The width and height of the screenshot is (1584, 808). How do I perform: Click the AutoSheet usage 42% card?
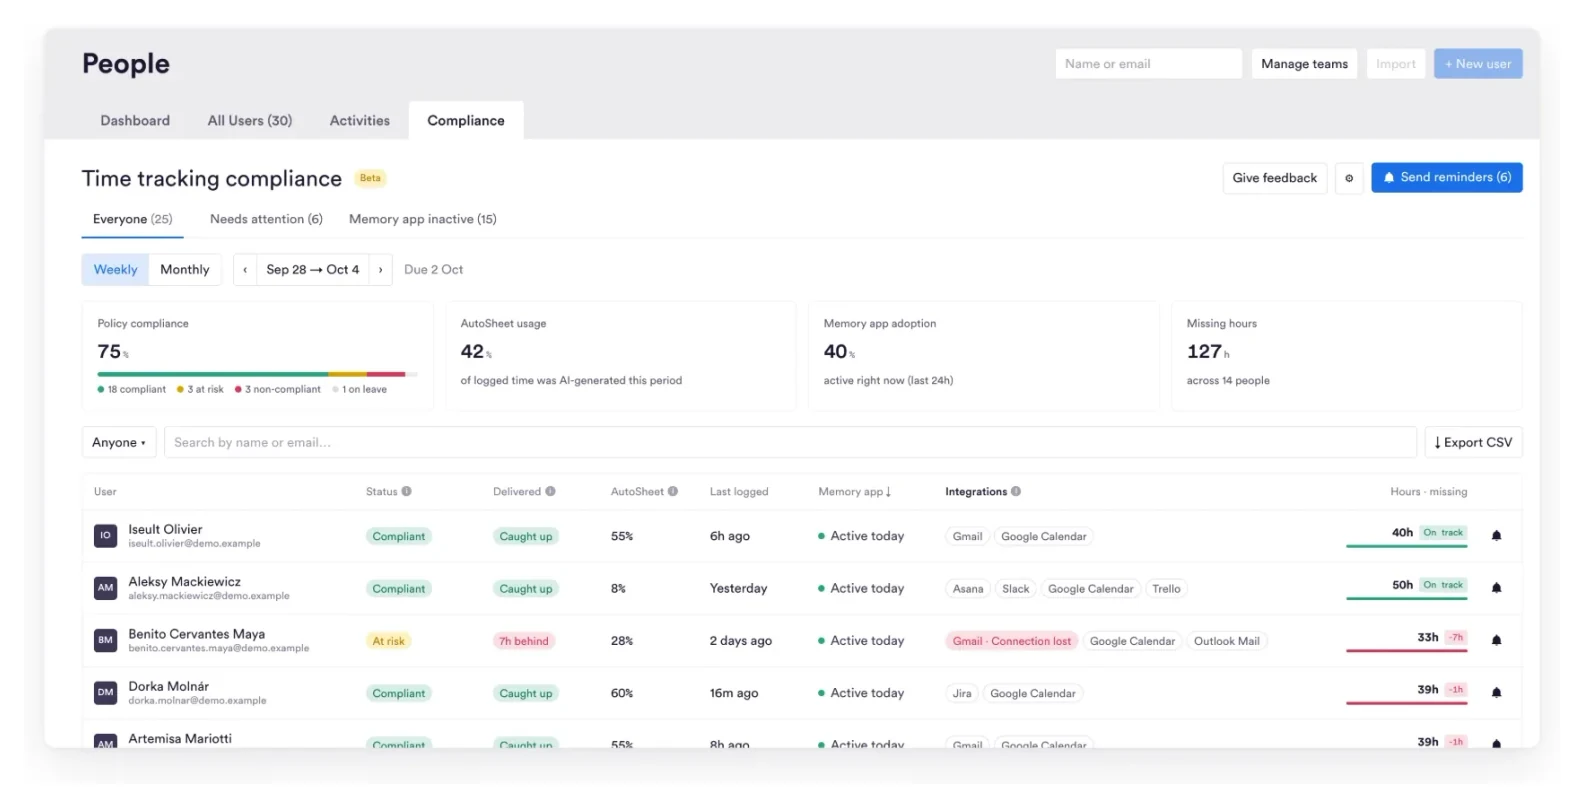point(620,356)
